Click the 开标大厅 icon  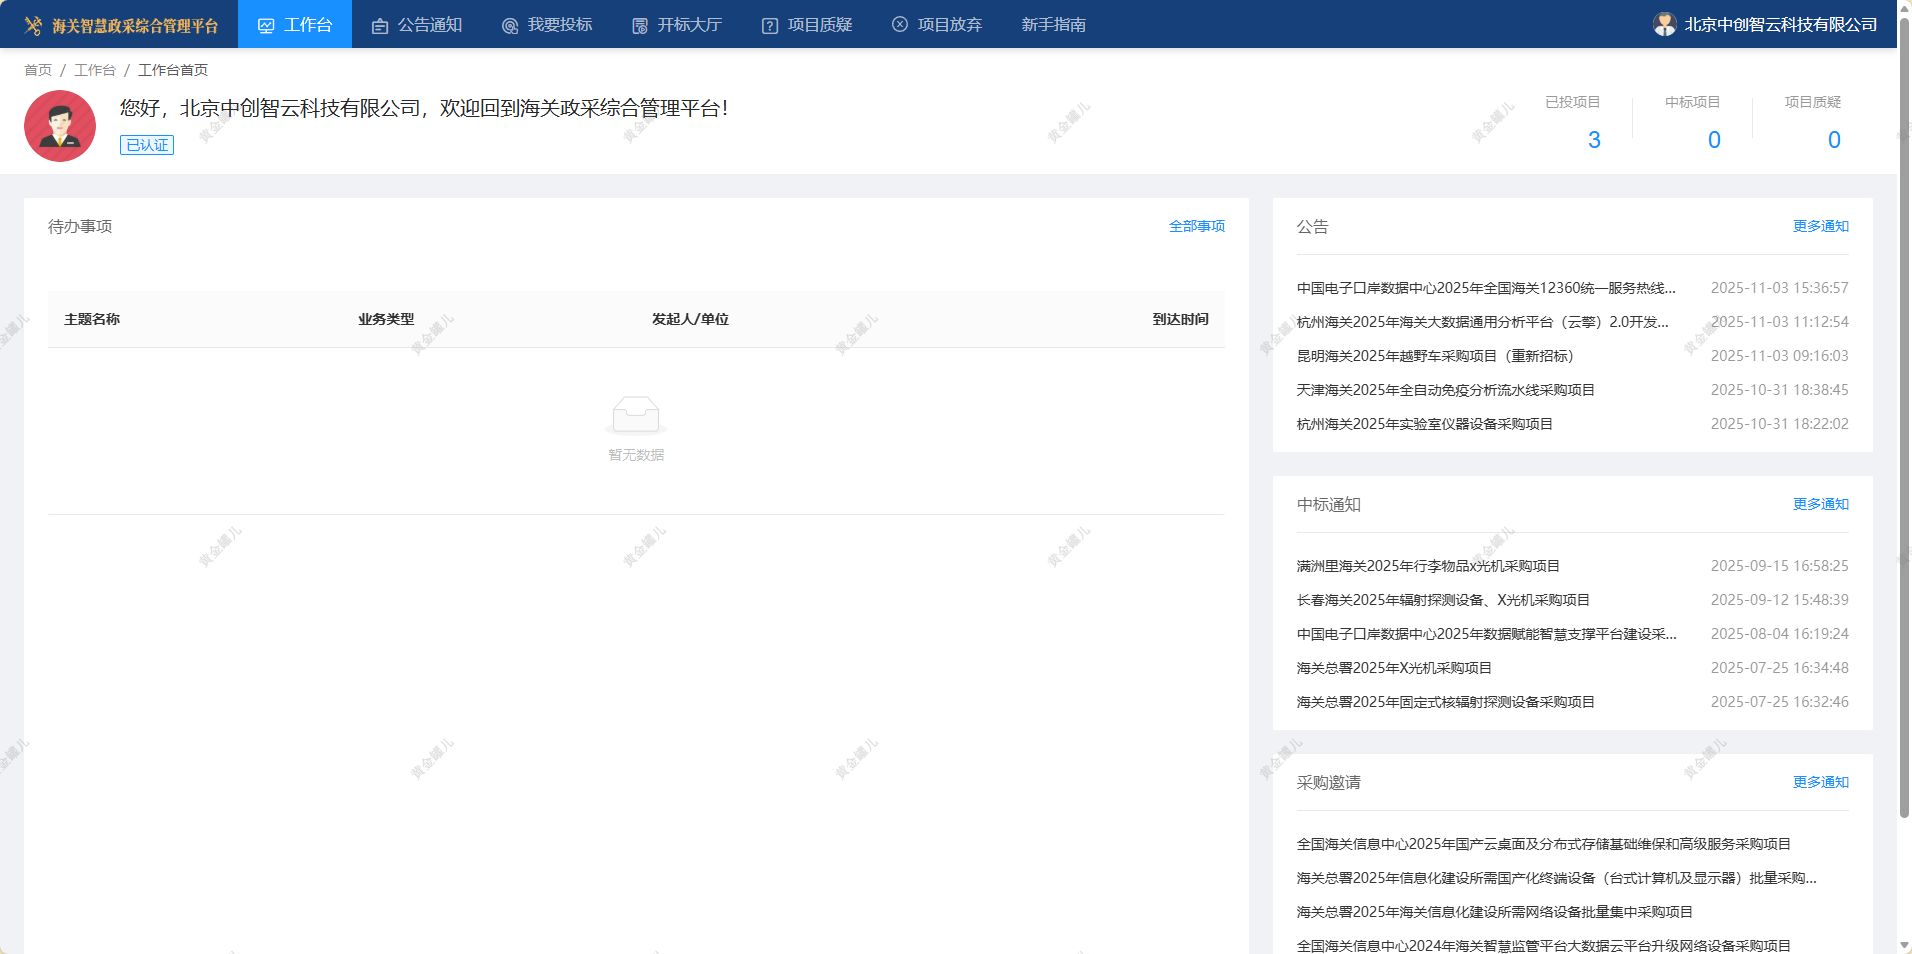pyautogui.click(x=640, y=26)
